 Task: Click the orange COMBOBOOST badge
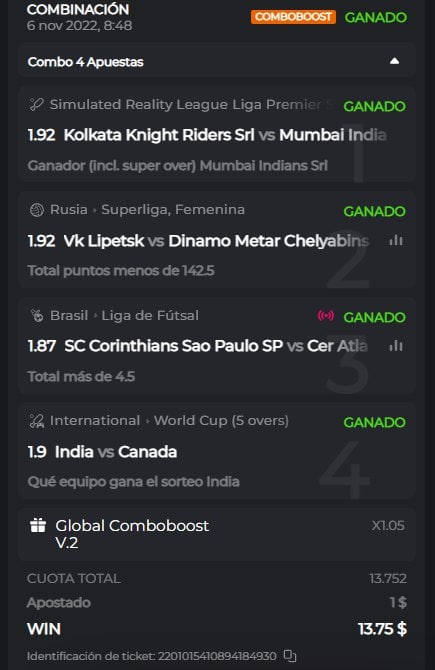[x=293, y=17]
